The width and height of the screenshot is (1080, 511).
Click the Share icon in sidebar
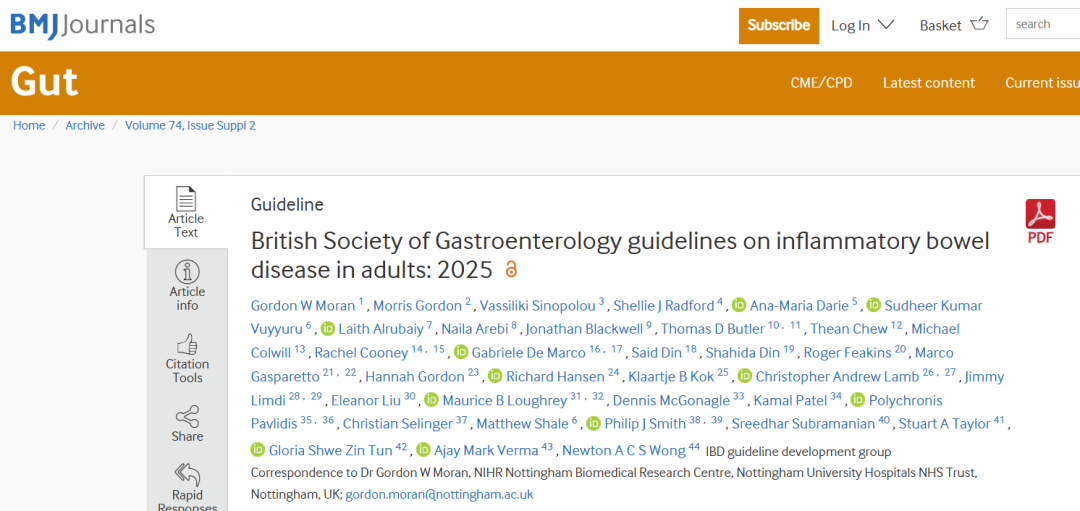pyautogui.click(x=187, y=416)
